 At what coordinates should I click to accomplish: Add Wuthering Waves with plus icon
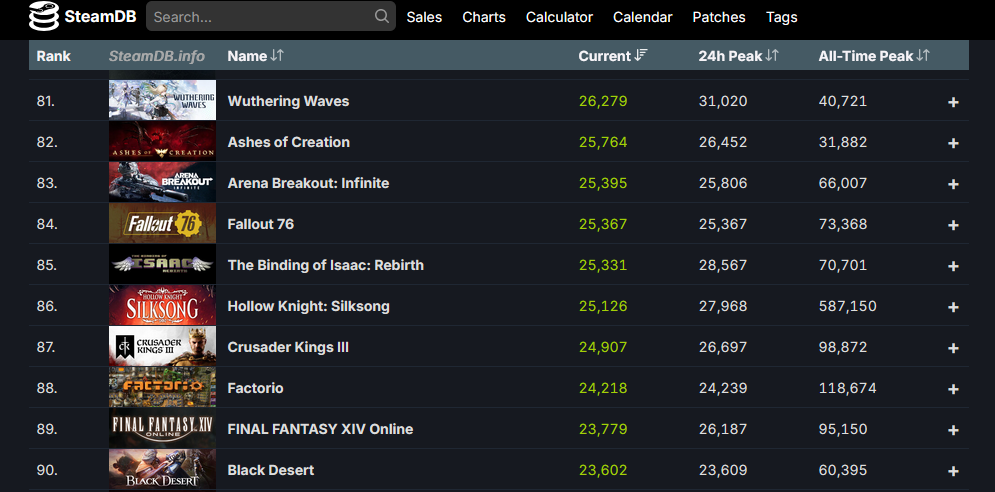pyautogui.click(x=953, y=102)
